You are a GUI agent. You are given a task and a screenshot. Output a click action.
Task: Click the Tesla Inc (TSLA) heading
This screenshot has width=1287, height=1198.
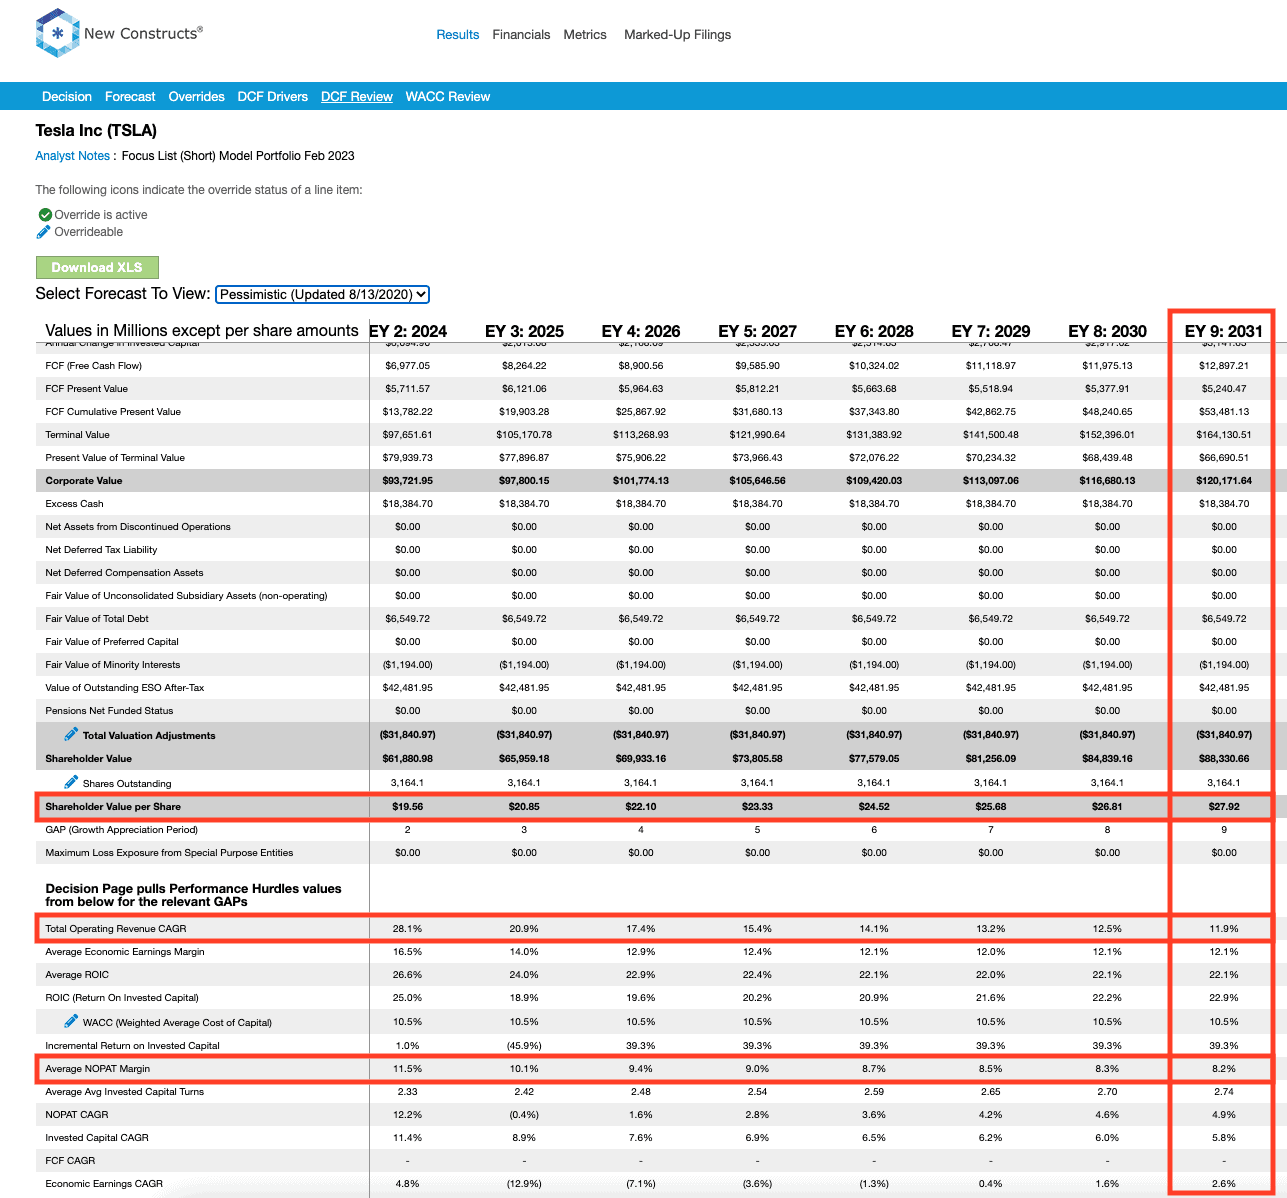pos(96,130)
